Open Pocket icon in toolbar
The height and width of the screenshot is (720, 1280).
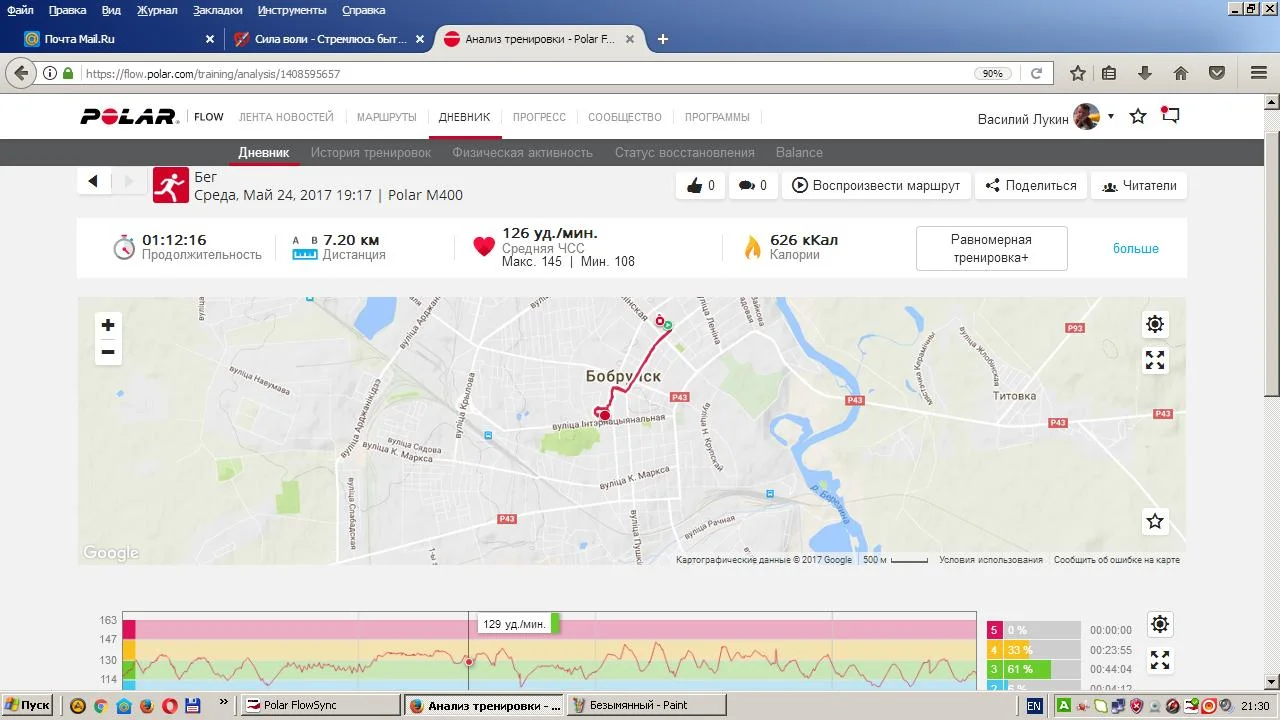coord(1217,73)
